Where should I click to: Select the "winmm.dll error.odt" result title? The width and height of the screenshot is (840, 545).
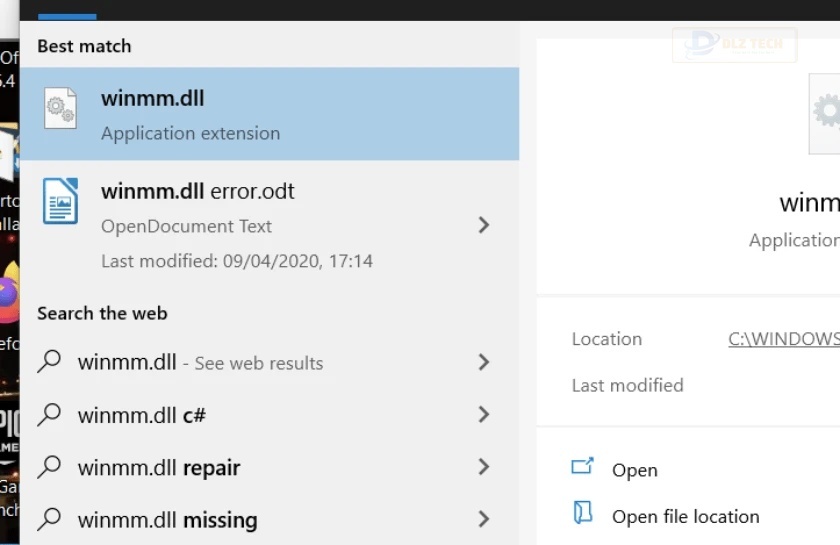(x=198, y=191)
